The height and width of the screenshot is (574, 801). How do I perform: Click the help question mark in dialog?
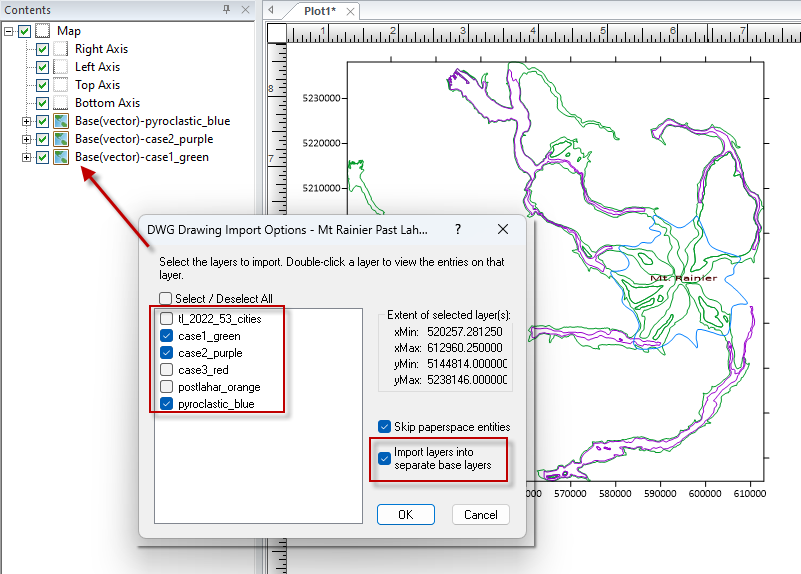457,229
